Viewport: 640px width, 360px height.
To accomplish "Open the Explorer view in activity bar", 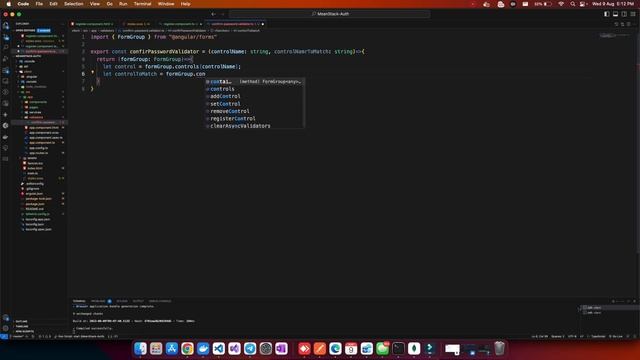I will click(x=6, y=26).
